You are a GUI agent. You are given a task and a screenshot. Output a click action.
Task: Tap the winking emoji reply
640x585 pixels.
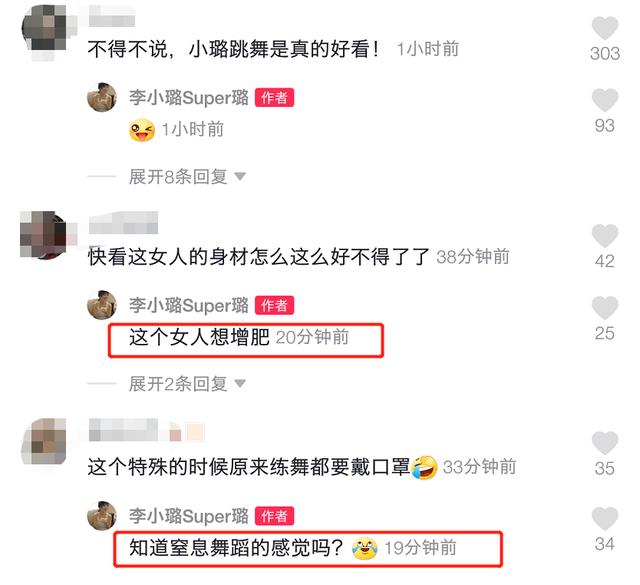(142, 130)
